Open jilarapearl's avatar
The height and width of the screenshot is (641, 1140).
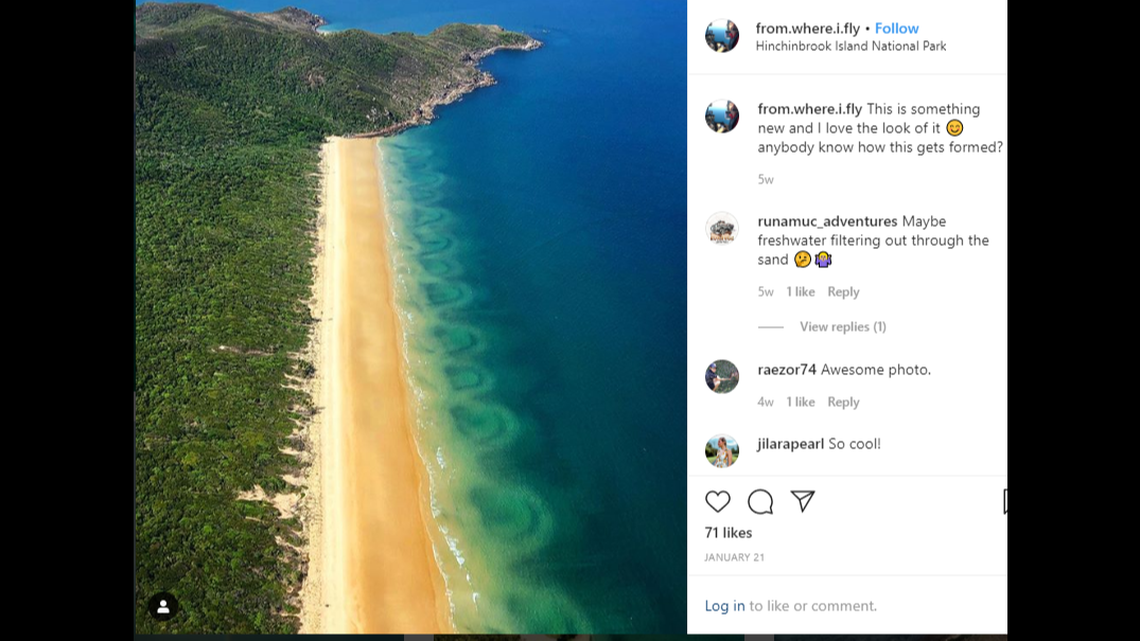[x=722, y=451]
